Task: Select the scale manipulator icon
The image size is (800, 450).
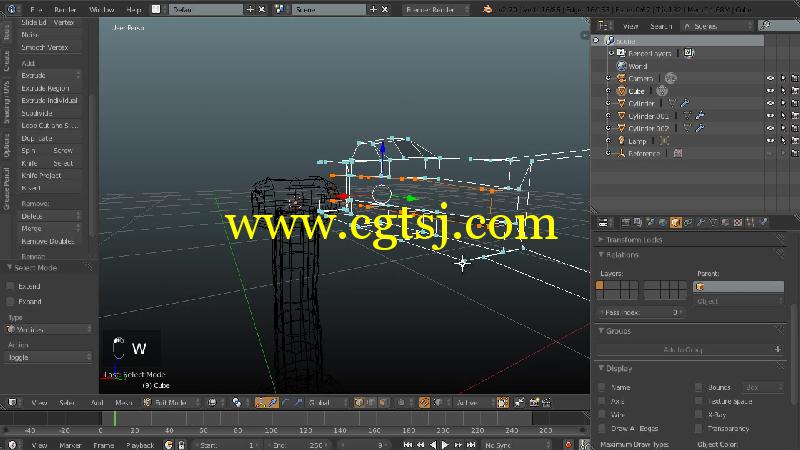Action: point(298,403)
